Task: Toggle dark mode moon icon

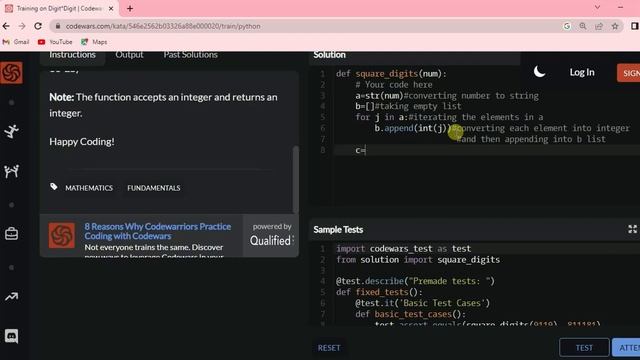Action: tap(539, 72)
